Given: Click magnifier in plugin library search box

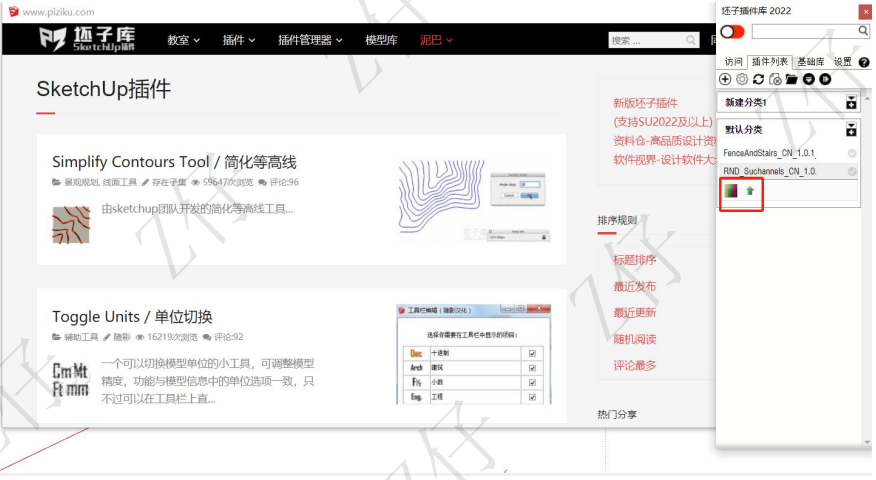Looking at the screenshot, I should [x=863, y=31].
